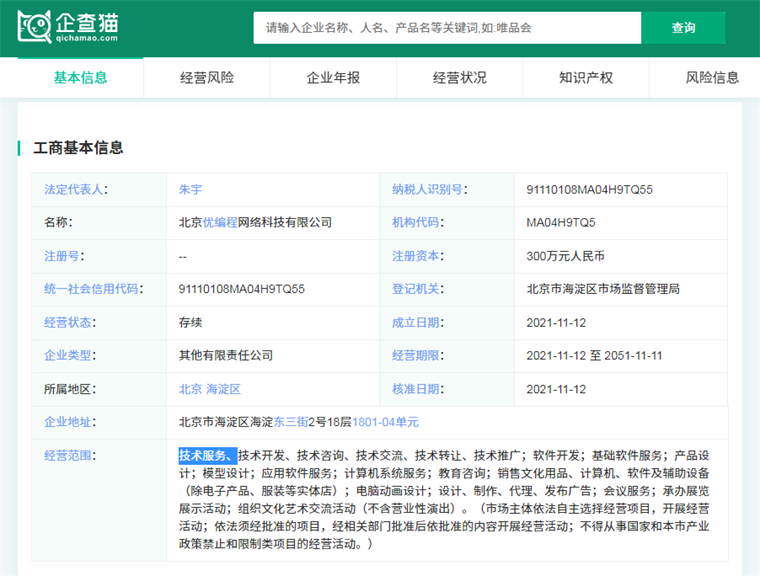Click the 统一社会信用代码 field label

(x=94, y=289)
